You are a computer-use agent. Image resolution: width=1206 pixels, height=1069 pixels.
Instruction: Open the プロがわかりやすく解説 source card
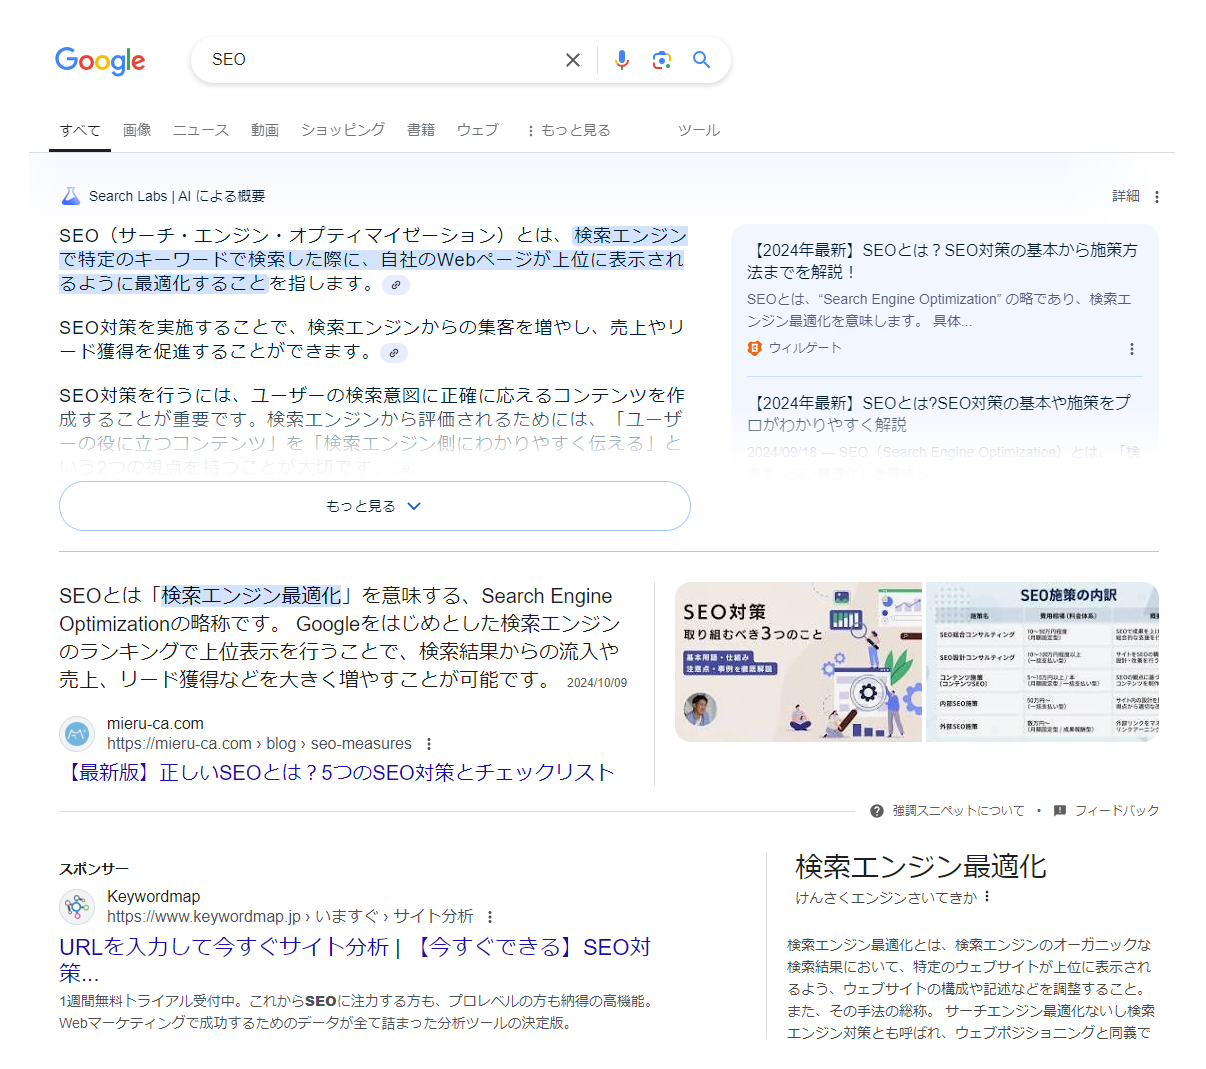[938, 414]
